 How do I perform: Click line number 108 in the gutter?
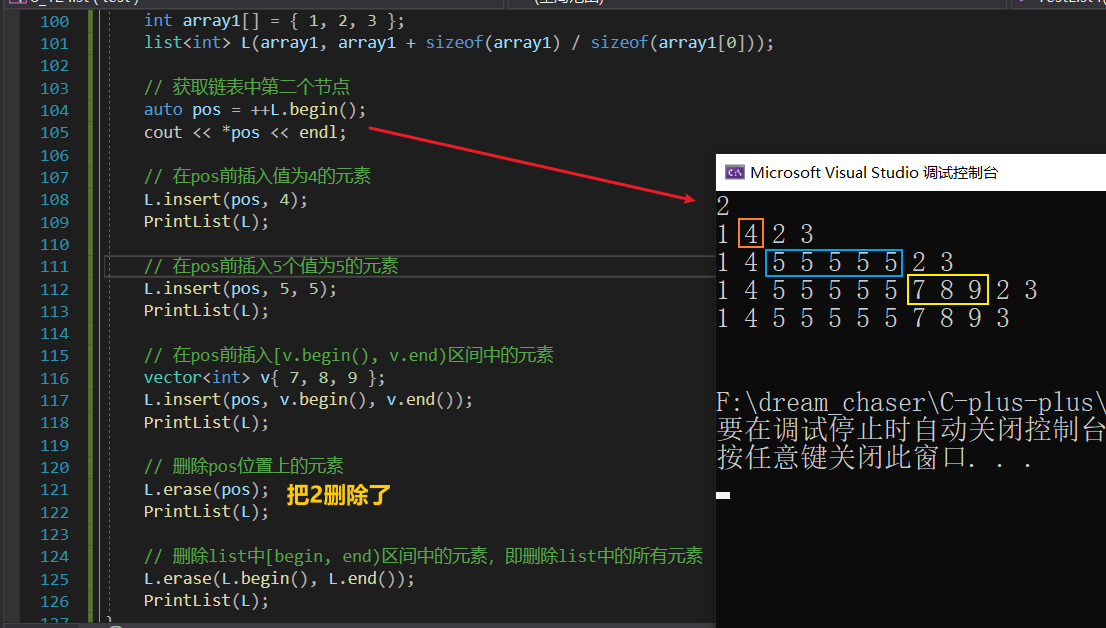(x=54, y=199)
